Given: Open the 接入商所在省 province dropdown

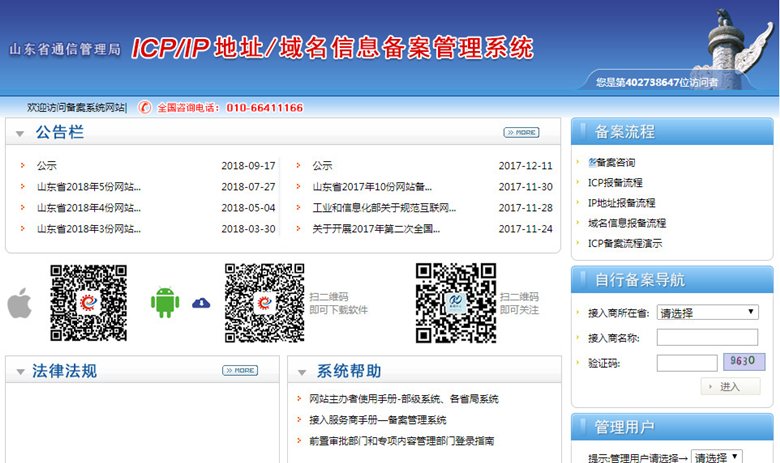Looking at the screenshot, I should pos(707,313).
